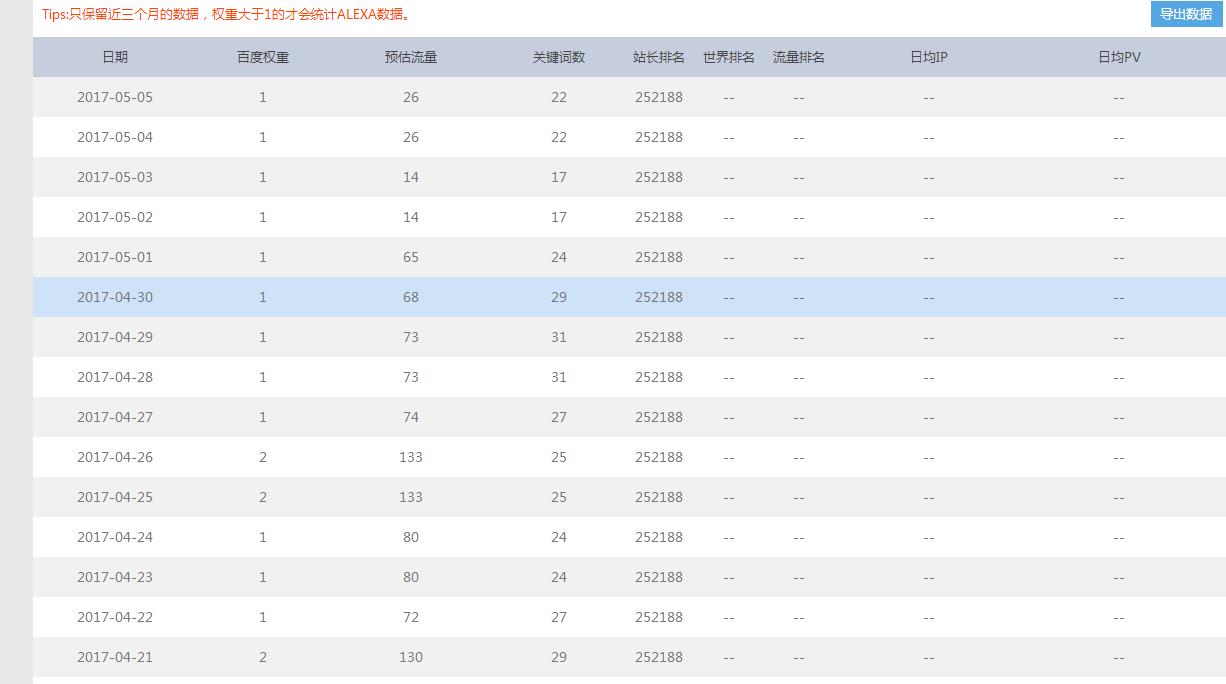Image resolution: width=1226 pixels, height=684 pixels.
Task: Click Baidu weight 2 in 2017-04-26 row
Action: point(263,457)
